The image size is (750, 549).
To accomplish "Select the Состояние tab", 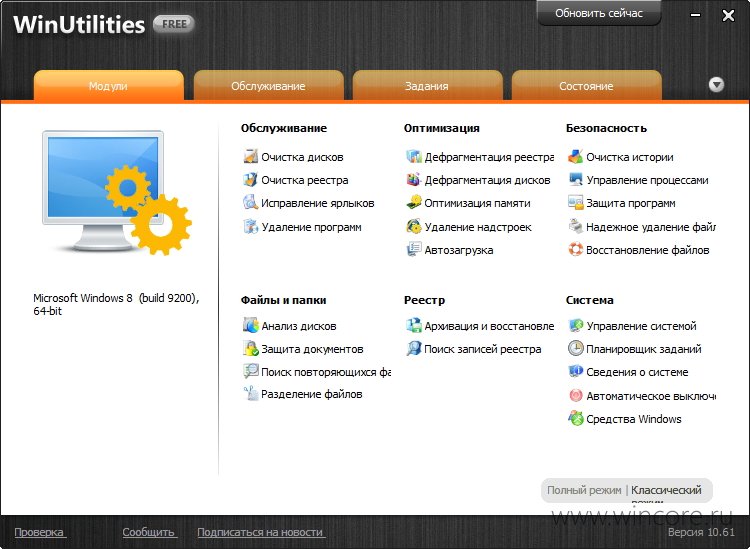I will click(586, 86).
